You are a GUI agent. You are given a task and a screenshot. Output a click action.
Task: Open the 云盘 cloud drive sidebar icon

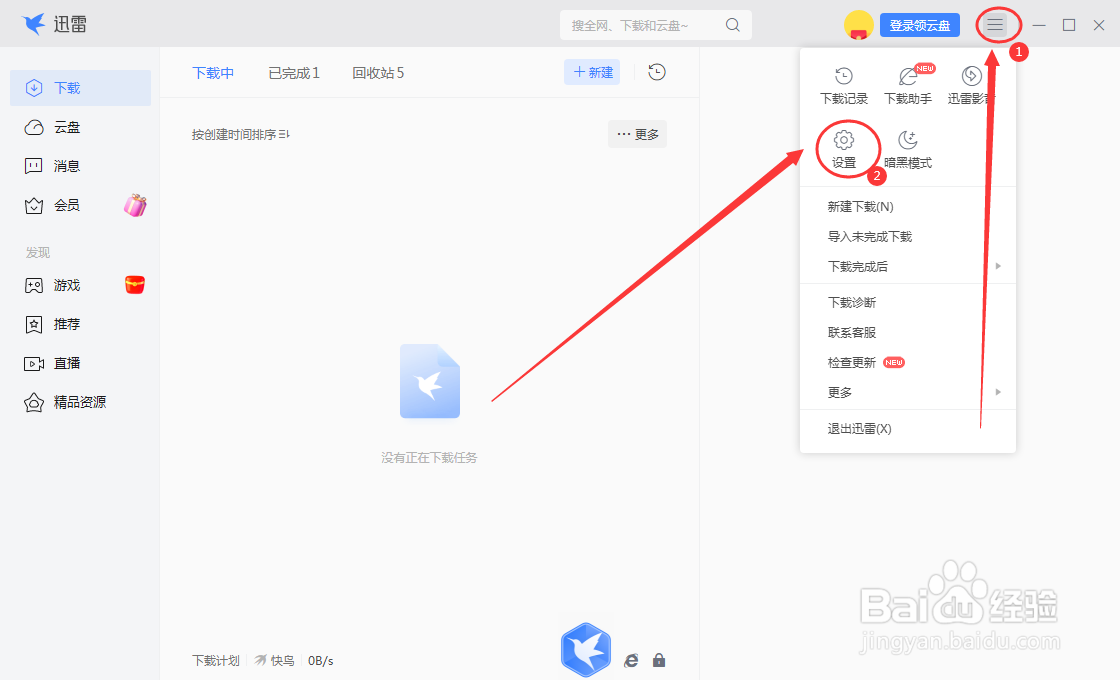(x=33, y=126)
